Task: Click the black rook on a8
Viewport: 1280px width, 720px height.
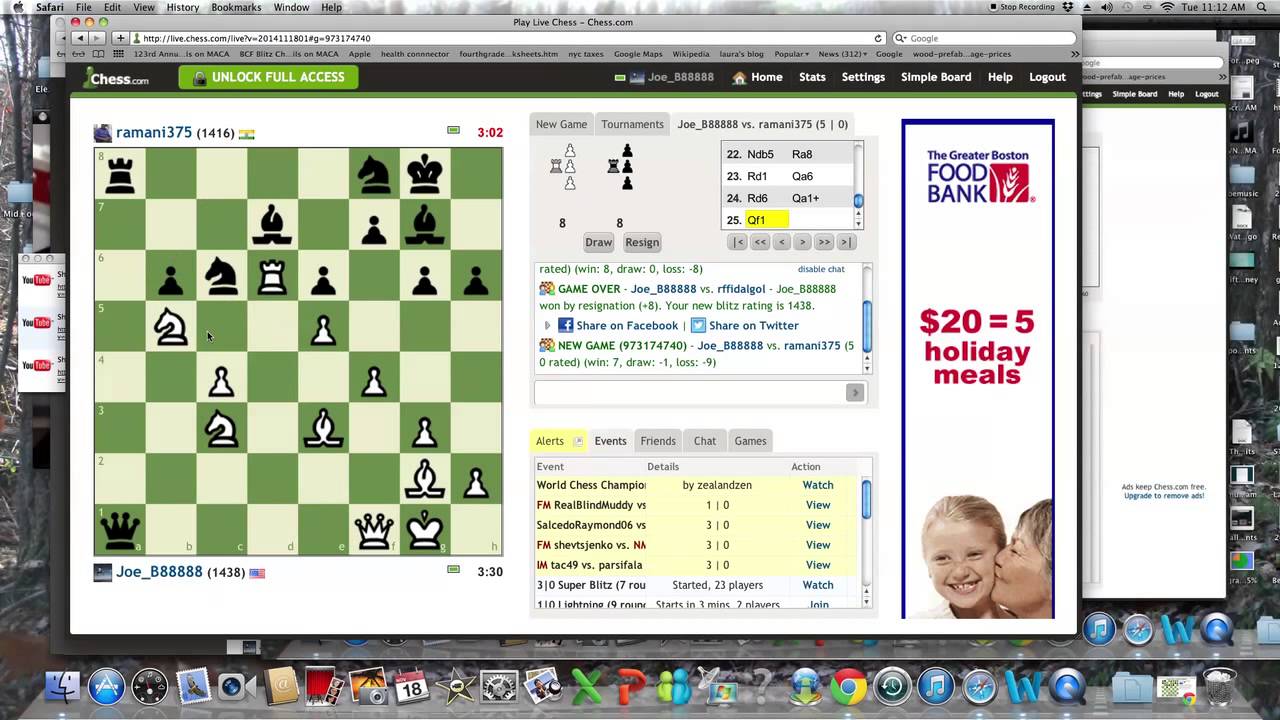Action: (120, 174)
